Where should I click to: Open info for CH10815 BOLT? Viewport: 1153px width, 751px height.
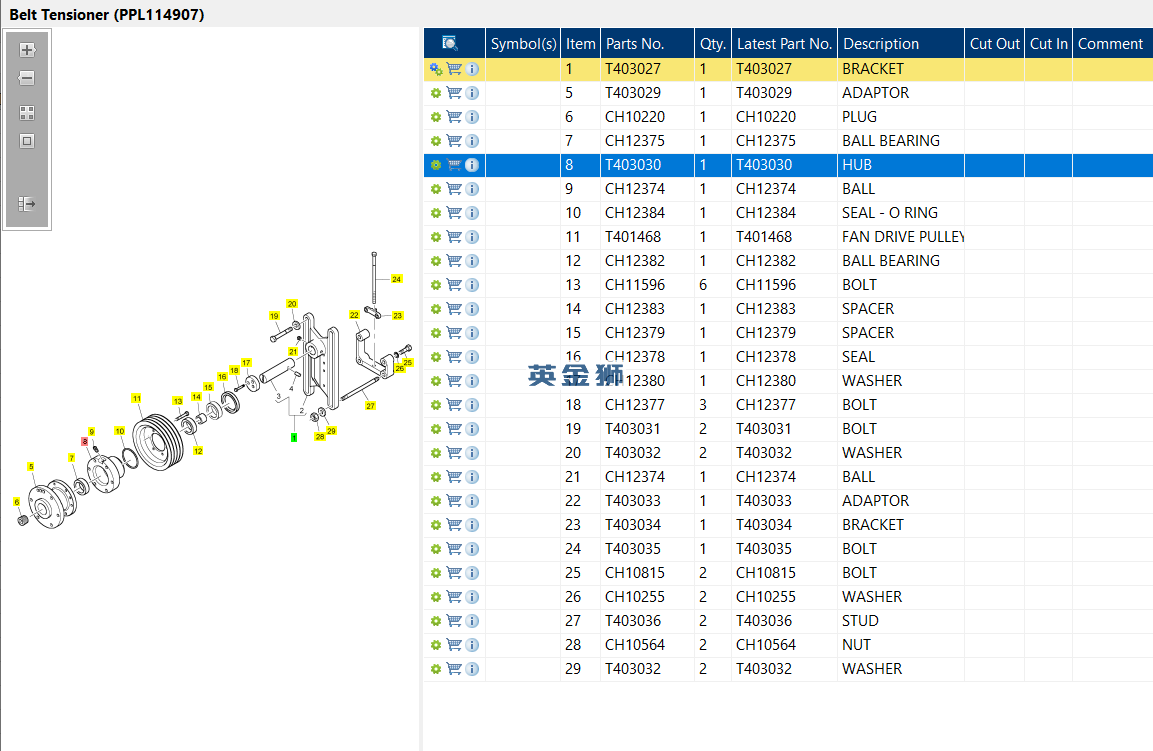click(472, 574)
